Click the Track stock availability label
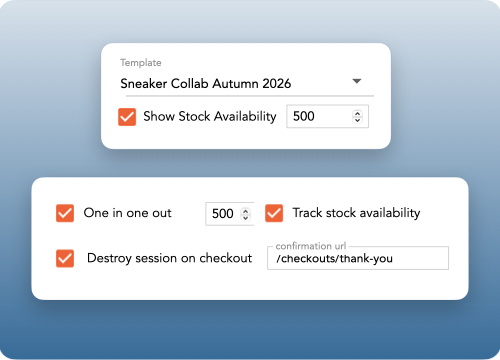 click(356, 213)
